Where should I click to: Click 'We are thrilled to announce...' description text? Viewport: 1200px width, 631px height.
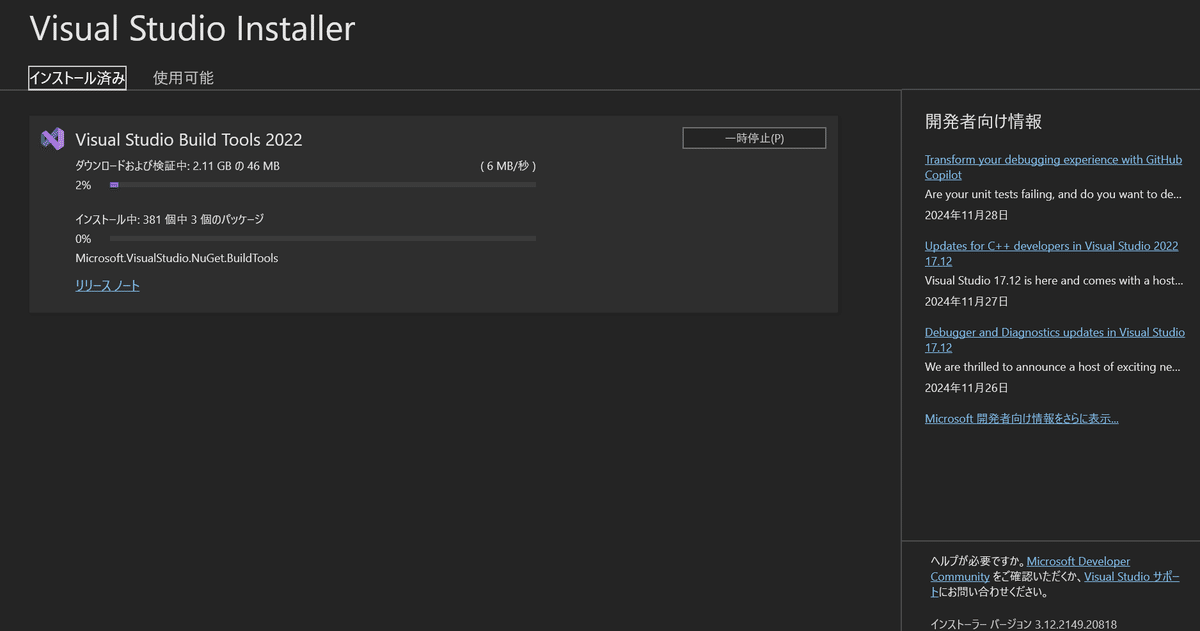coord(1053,367)
